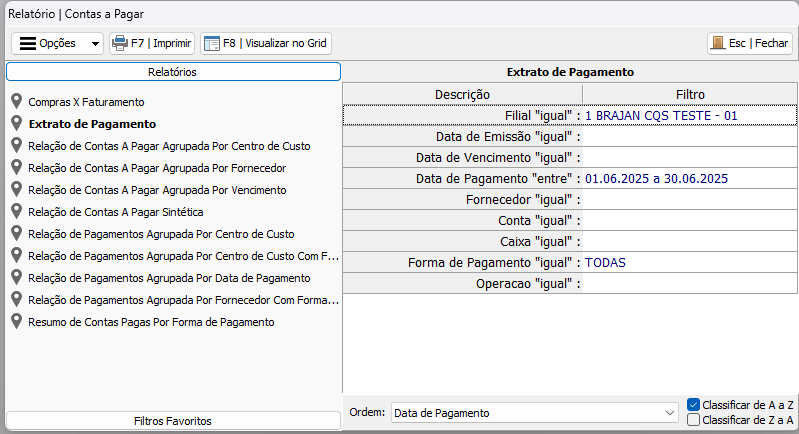
Task: Click the Fornecedor filter field
Action: [x=689, y=199]
